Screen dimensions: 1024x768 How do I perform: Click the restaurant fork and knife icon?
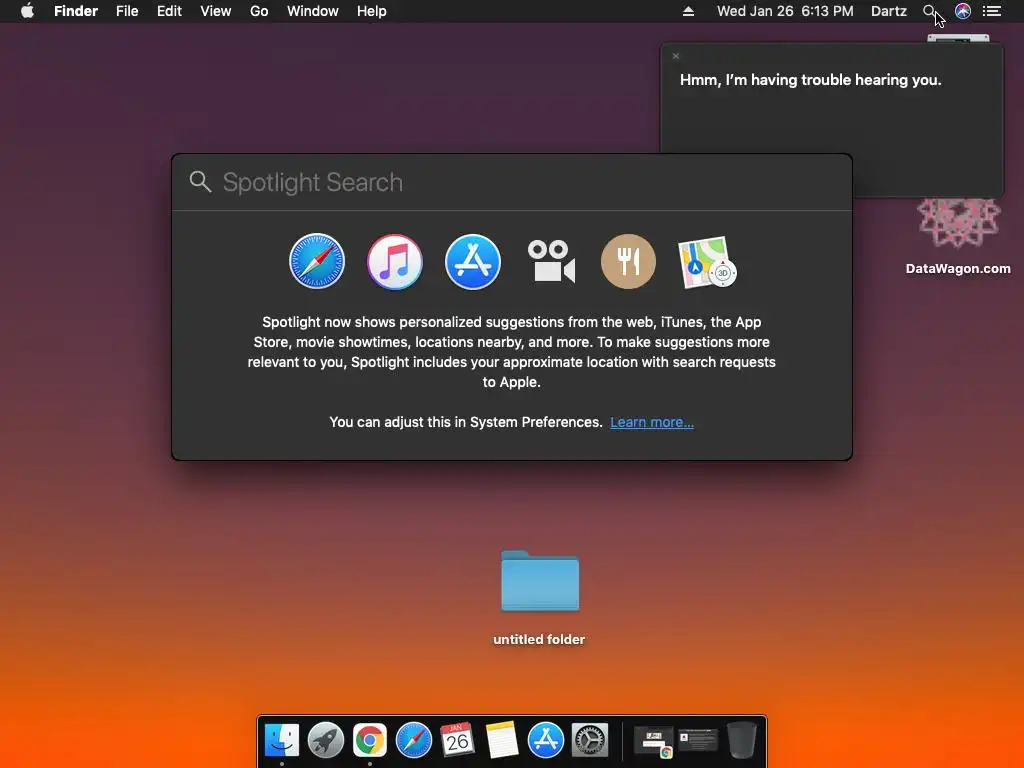[x=628, y=261]
